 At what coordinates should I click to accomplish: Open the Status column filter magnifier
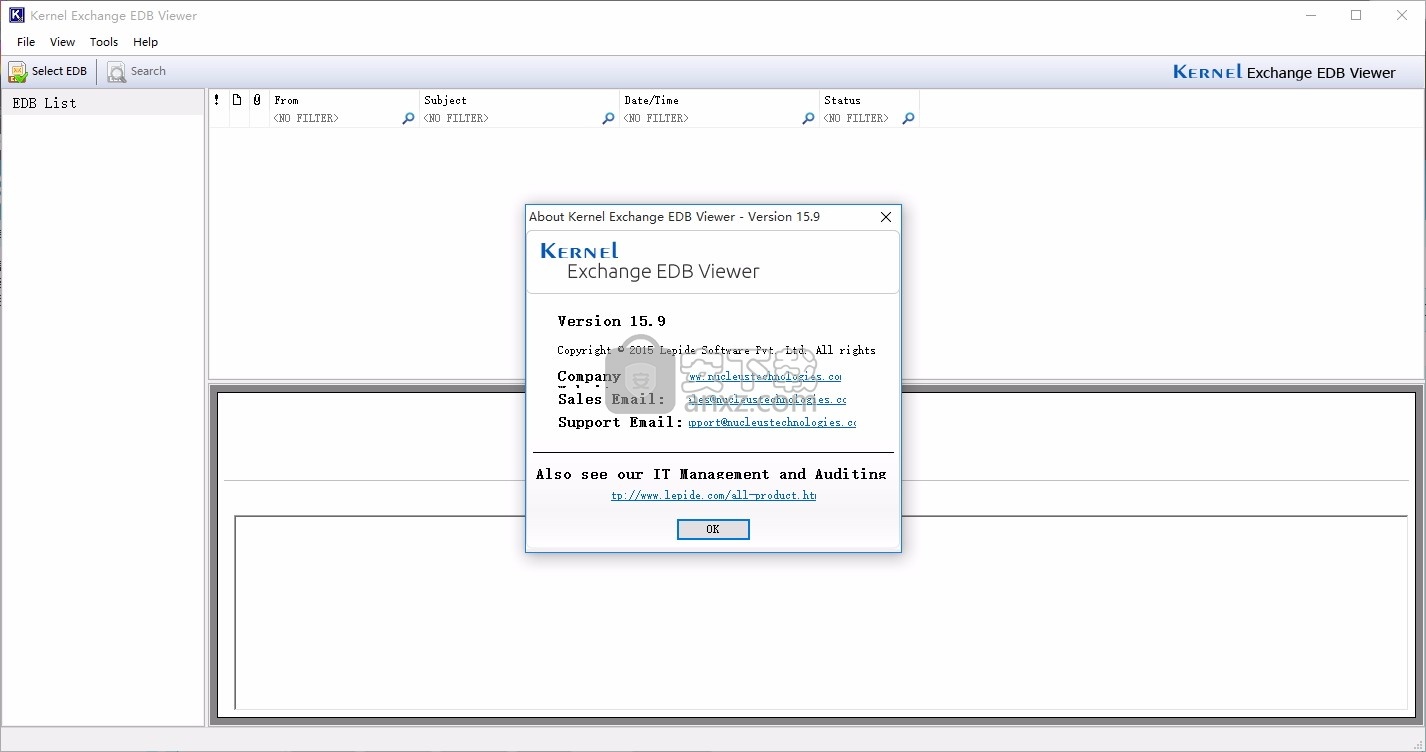(908, 118)
